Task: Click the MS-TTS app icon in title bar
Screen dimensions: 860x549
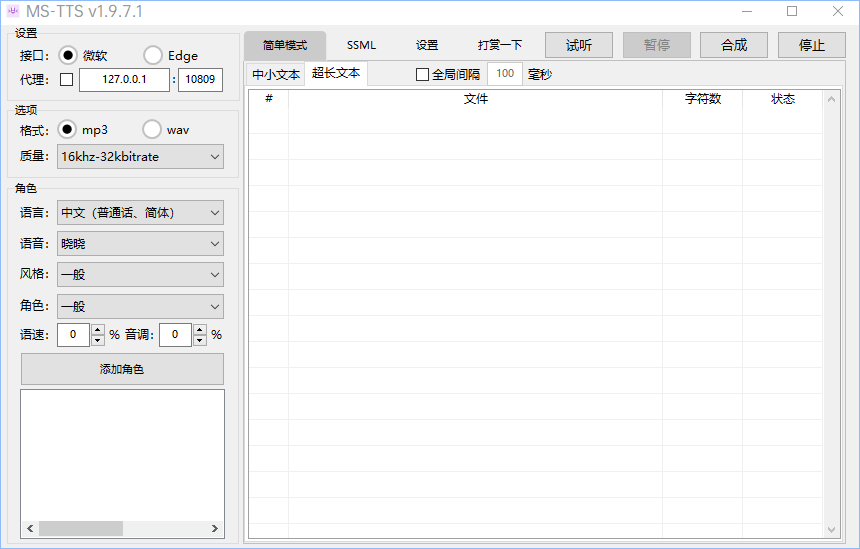Action: tap(13, 11)
